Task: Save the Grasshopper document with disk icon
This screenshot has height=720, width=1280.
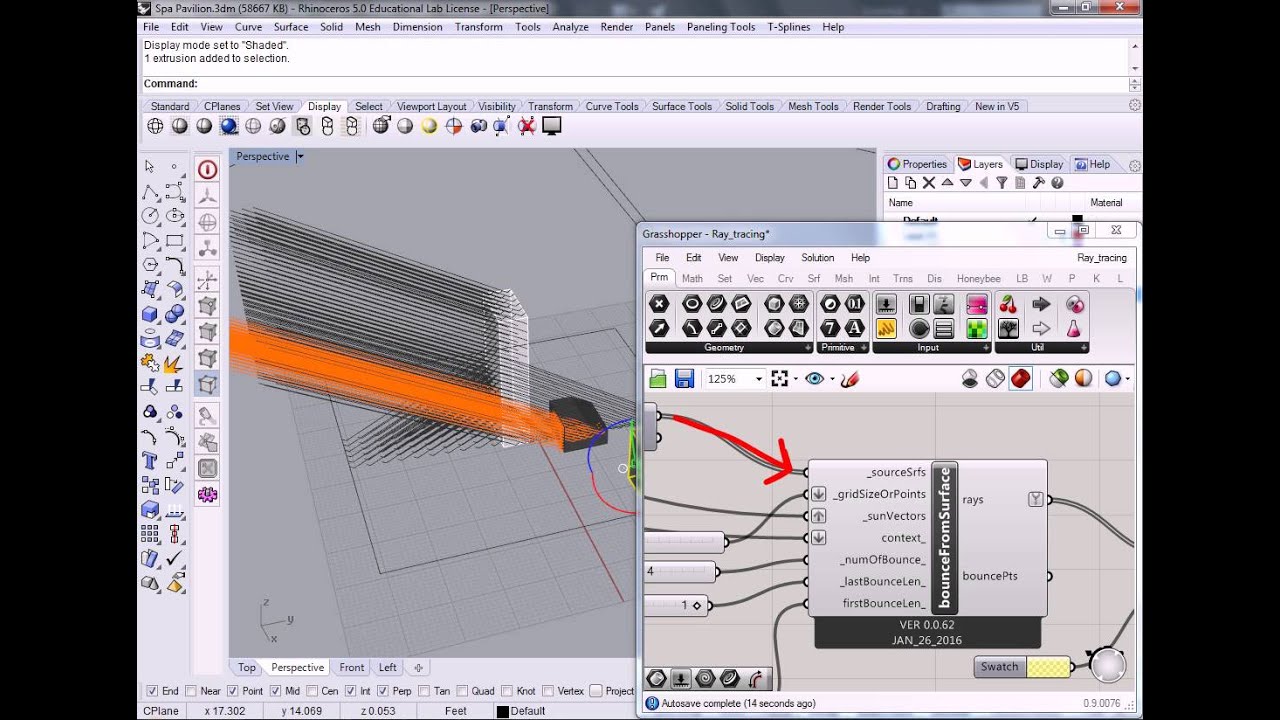Action: click(684, 379)
